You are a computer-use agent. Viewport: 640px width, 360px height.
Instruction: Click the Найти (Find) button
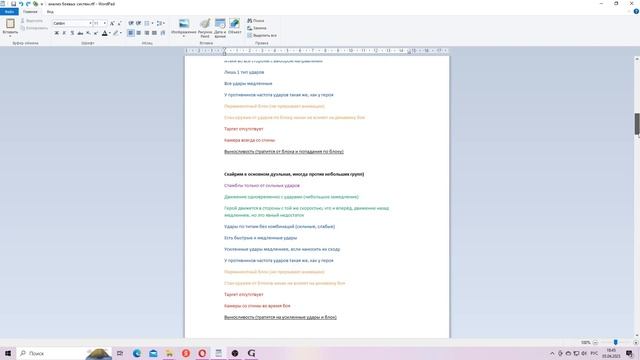256,21
